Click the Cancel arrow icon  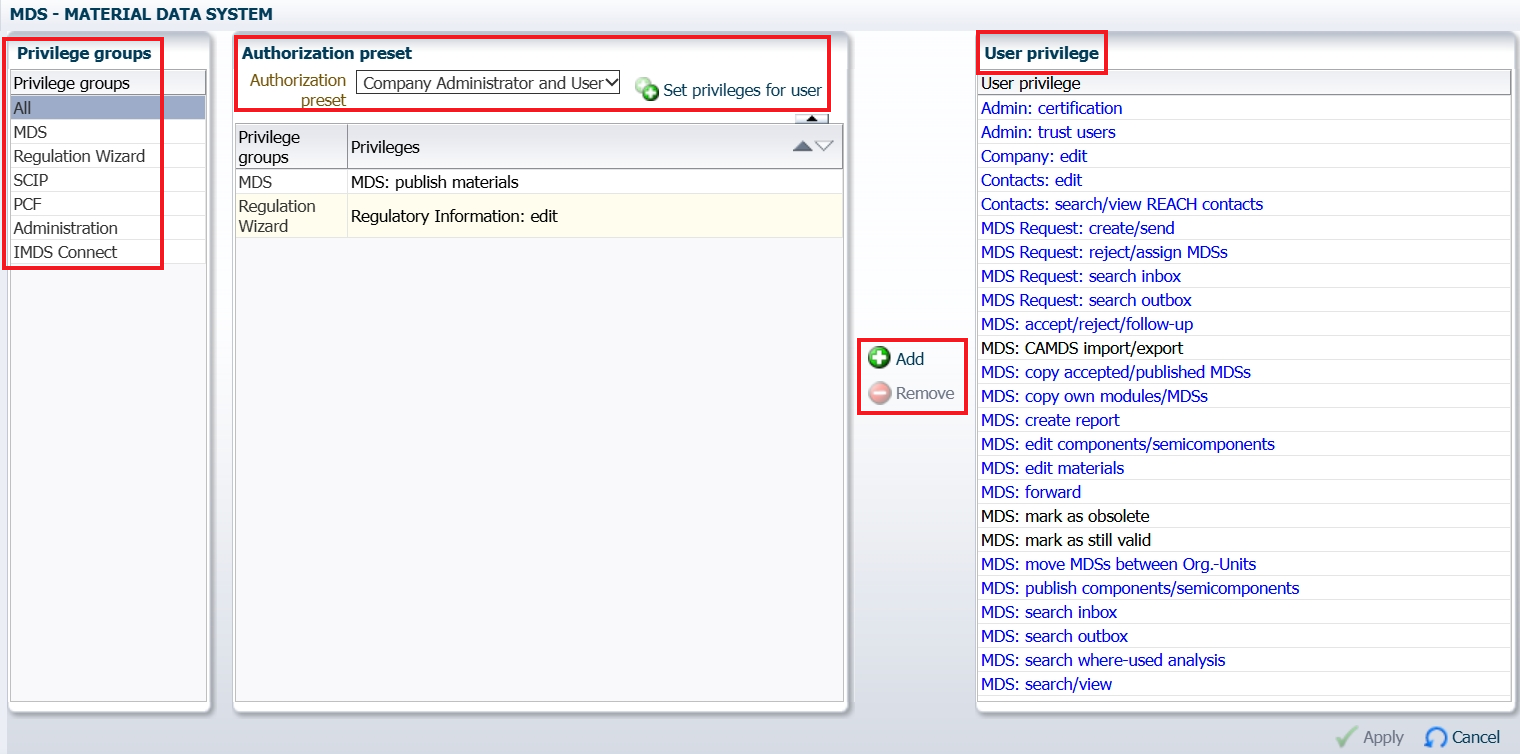tap(1436, 737)
